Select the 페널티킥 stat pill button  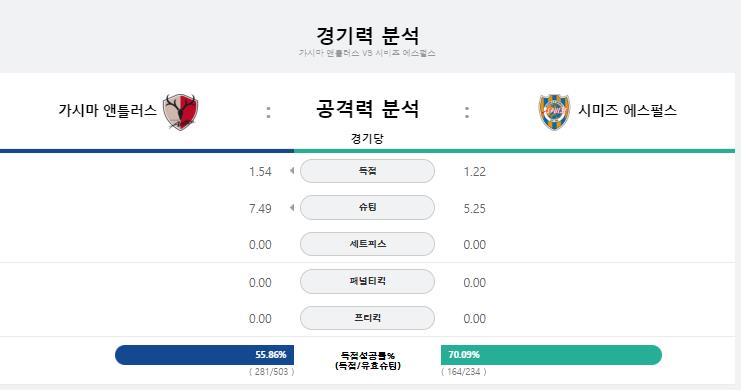click(x=367, y=281)
